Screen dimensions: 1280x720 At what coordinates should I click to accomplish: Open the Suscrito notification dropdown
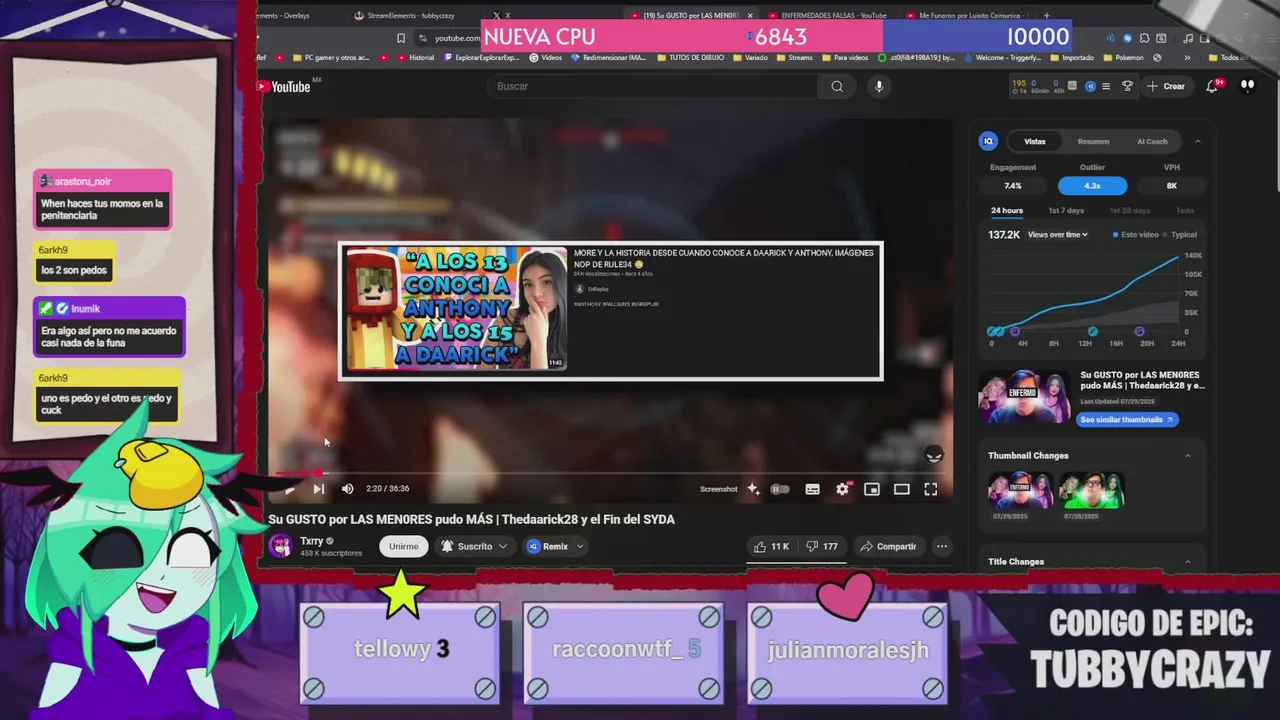[x=475, y=546]
